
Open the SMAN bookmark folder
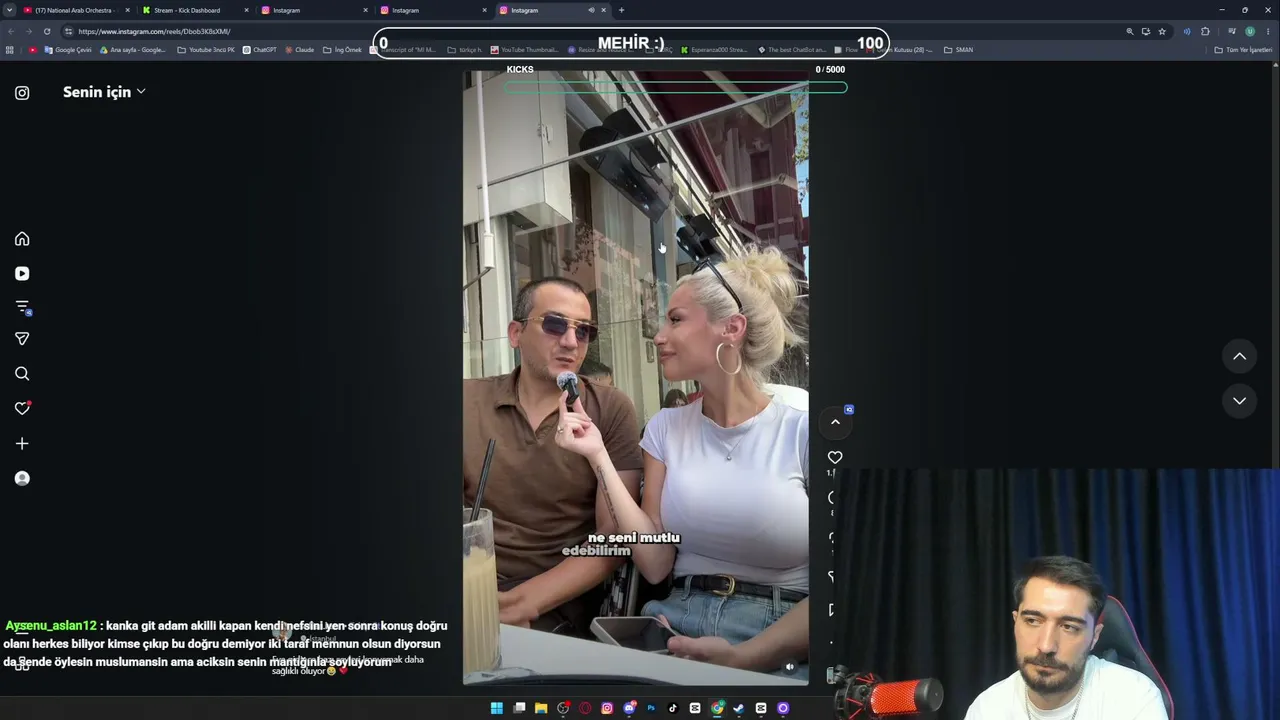tap(958, 50)
